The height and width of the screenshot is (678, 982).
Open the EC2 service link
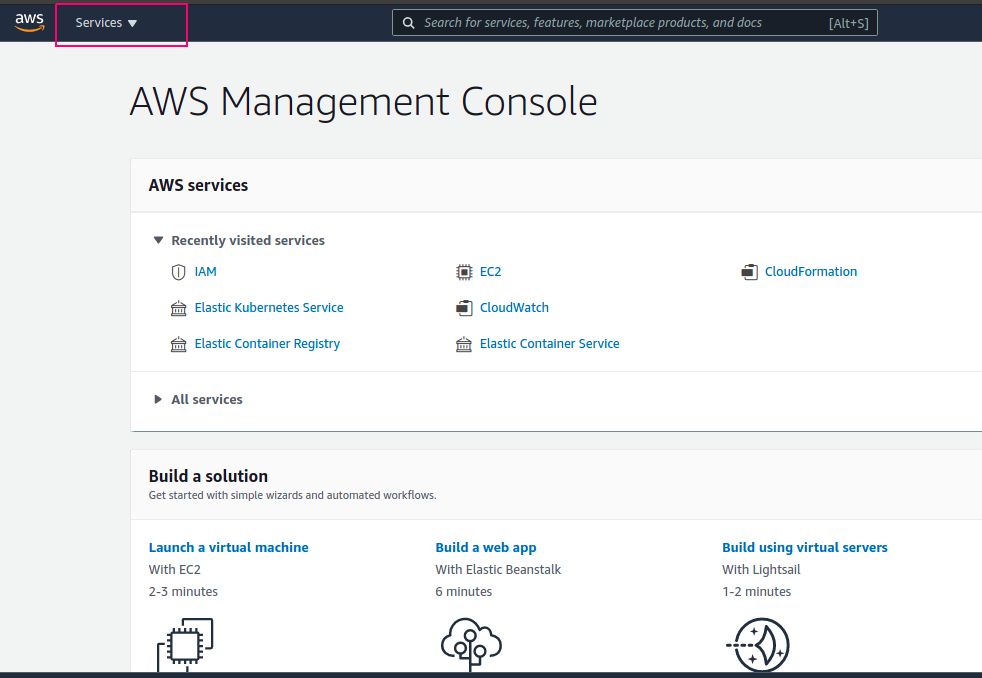click(490, 272)
